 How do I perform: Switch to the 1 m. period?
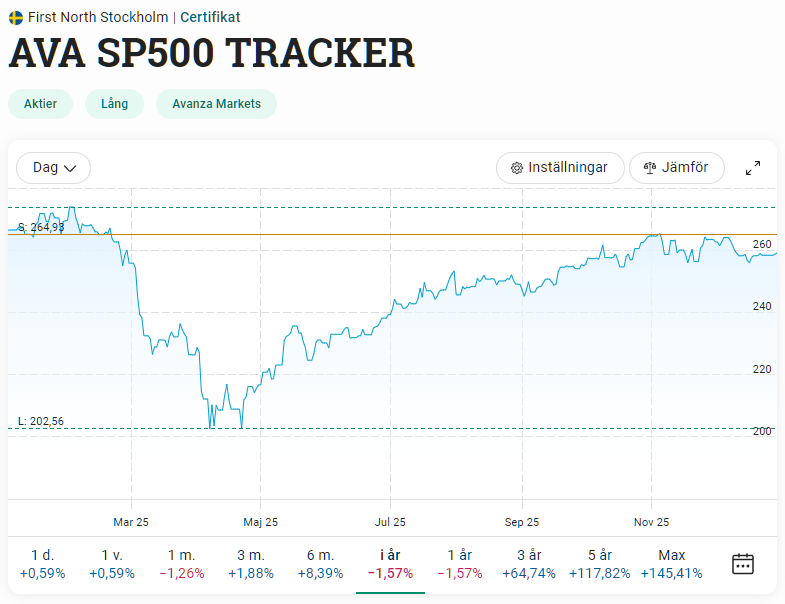[x=182, y=564]
